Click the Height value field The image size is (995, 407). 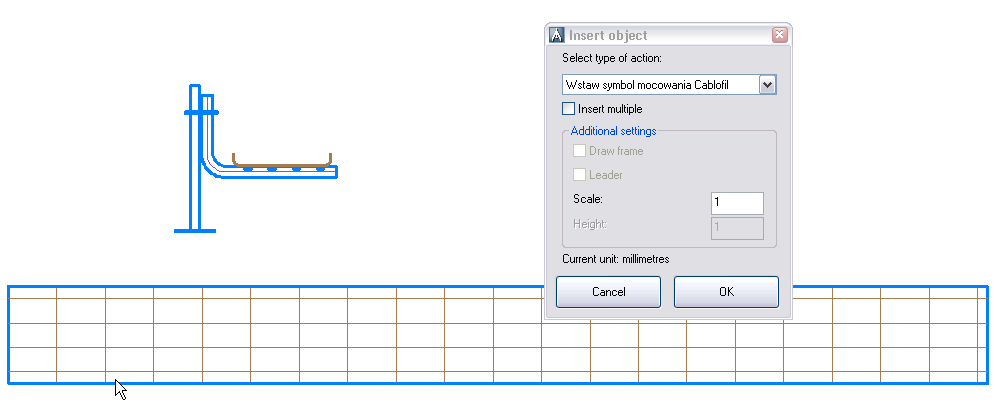point(737,229)
